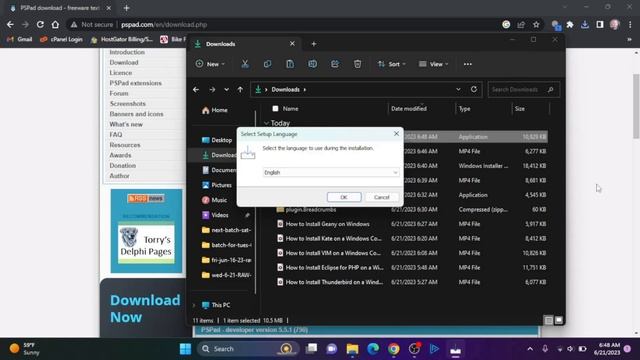The width and height of the screenshot is (640, 360).
Task: Switch to details view icon in Explorer
Action: coord(549,320)
